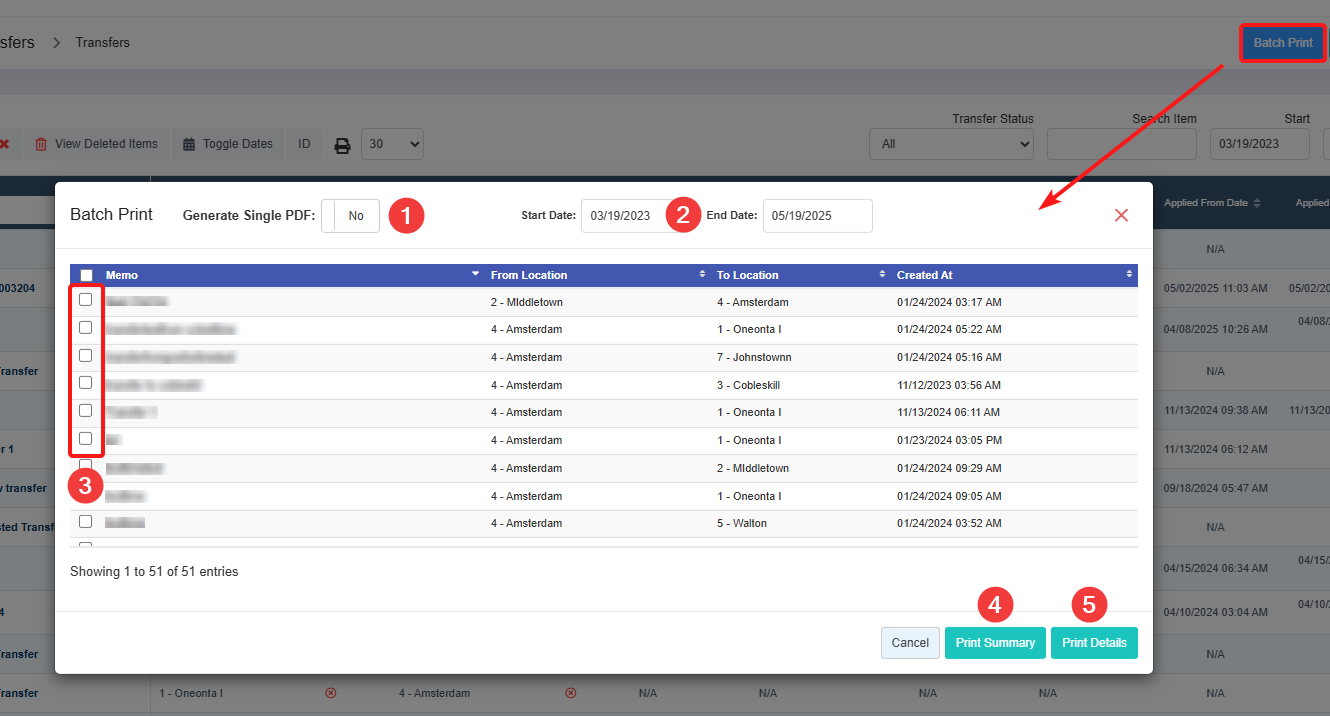Click the From Location sort arrows
The image size is (1330, 716).
tap(703, 275)
